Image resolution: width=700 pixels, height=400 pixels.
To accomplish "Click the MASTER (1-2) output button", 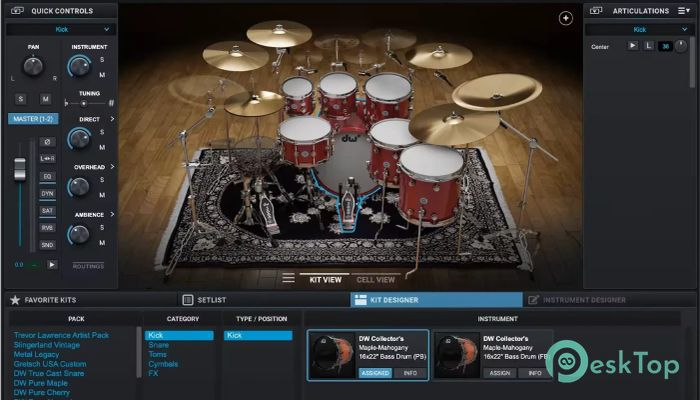I will point(33,119).
